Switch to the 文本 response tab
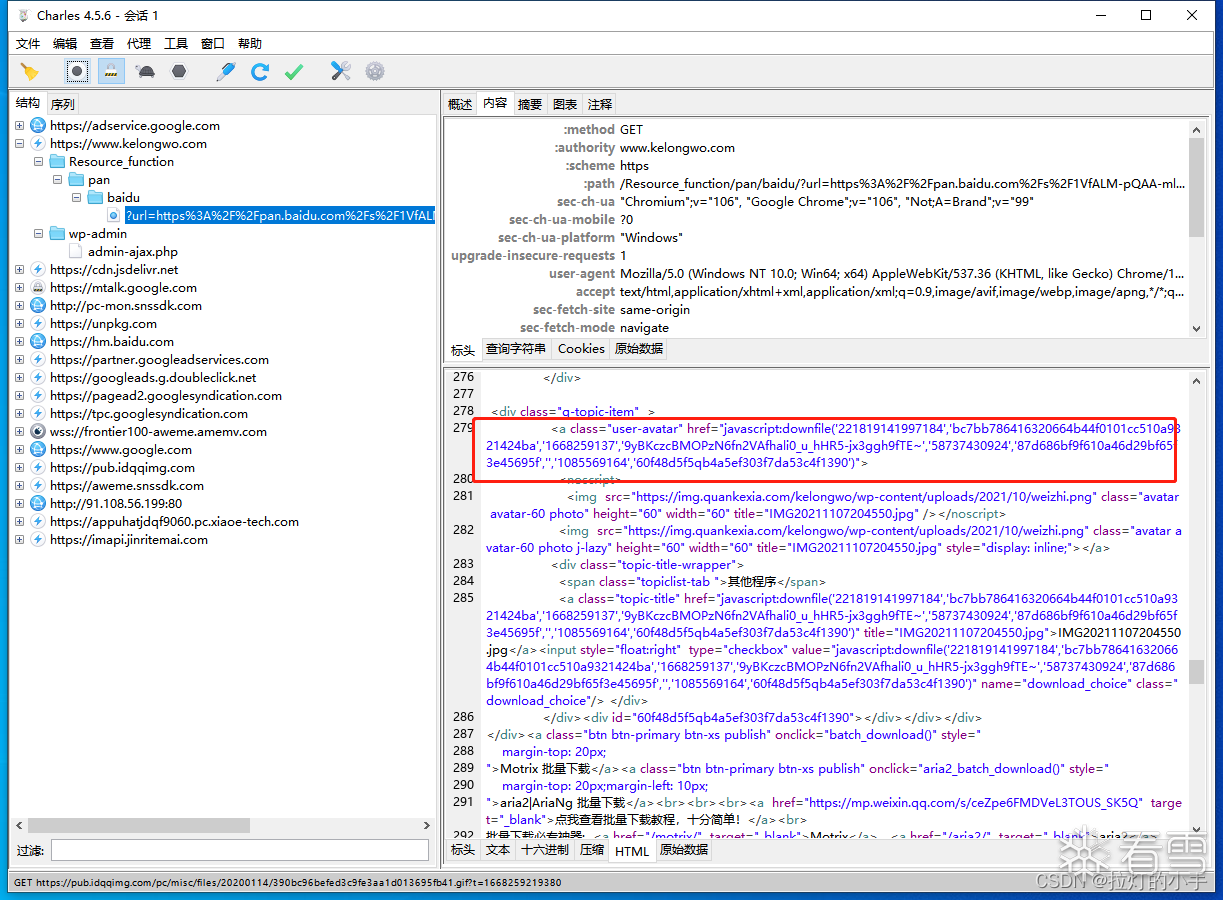Viewport: 1223px width, 900px height. 497,850
